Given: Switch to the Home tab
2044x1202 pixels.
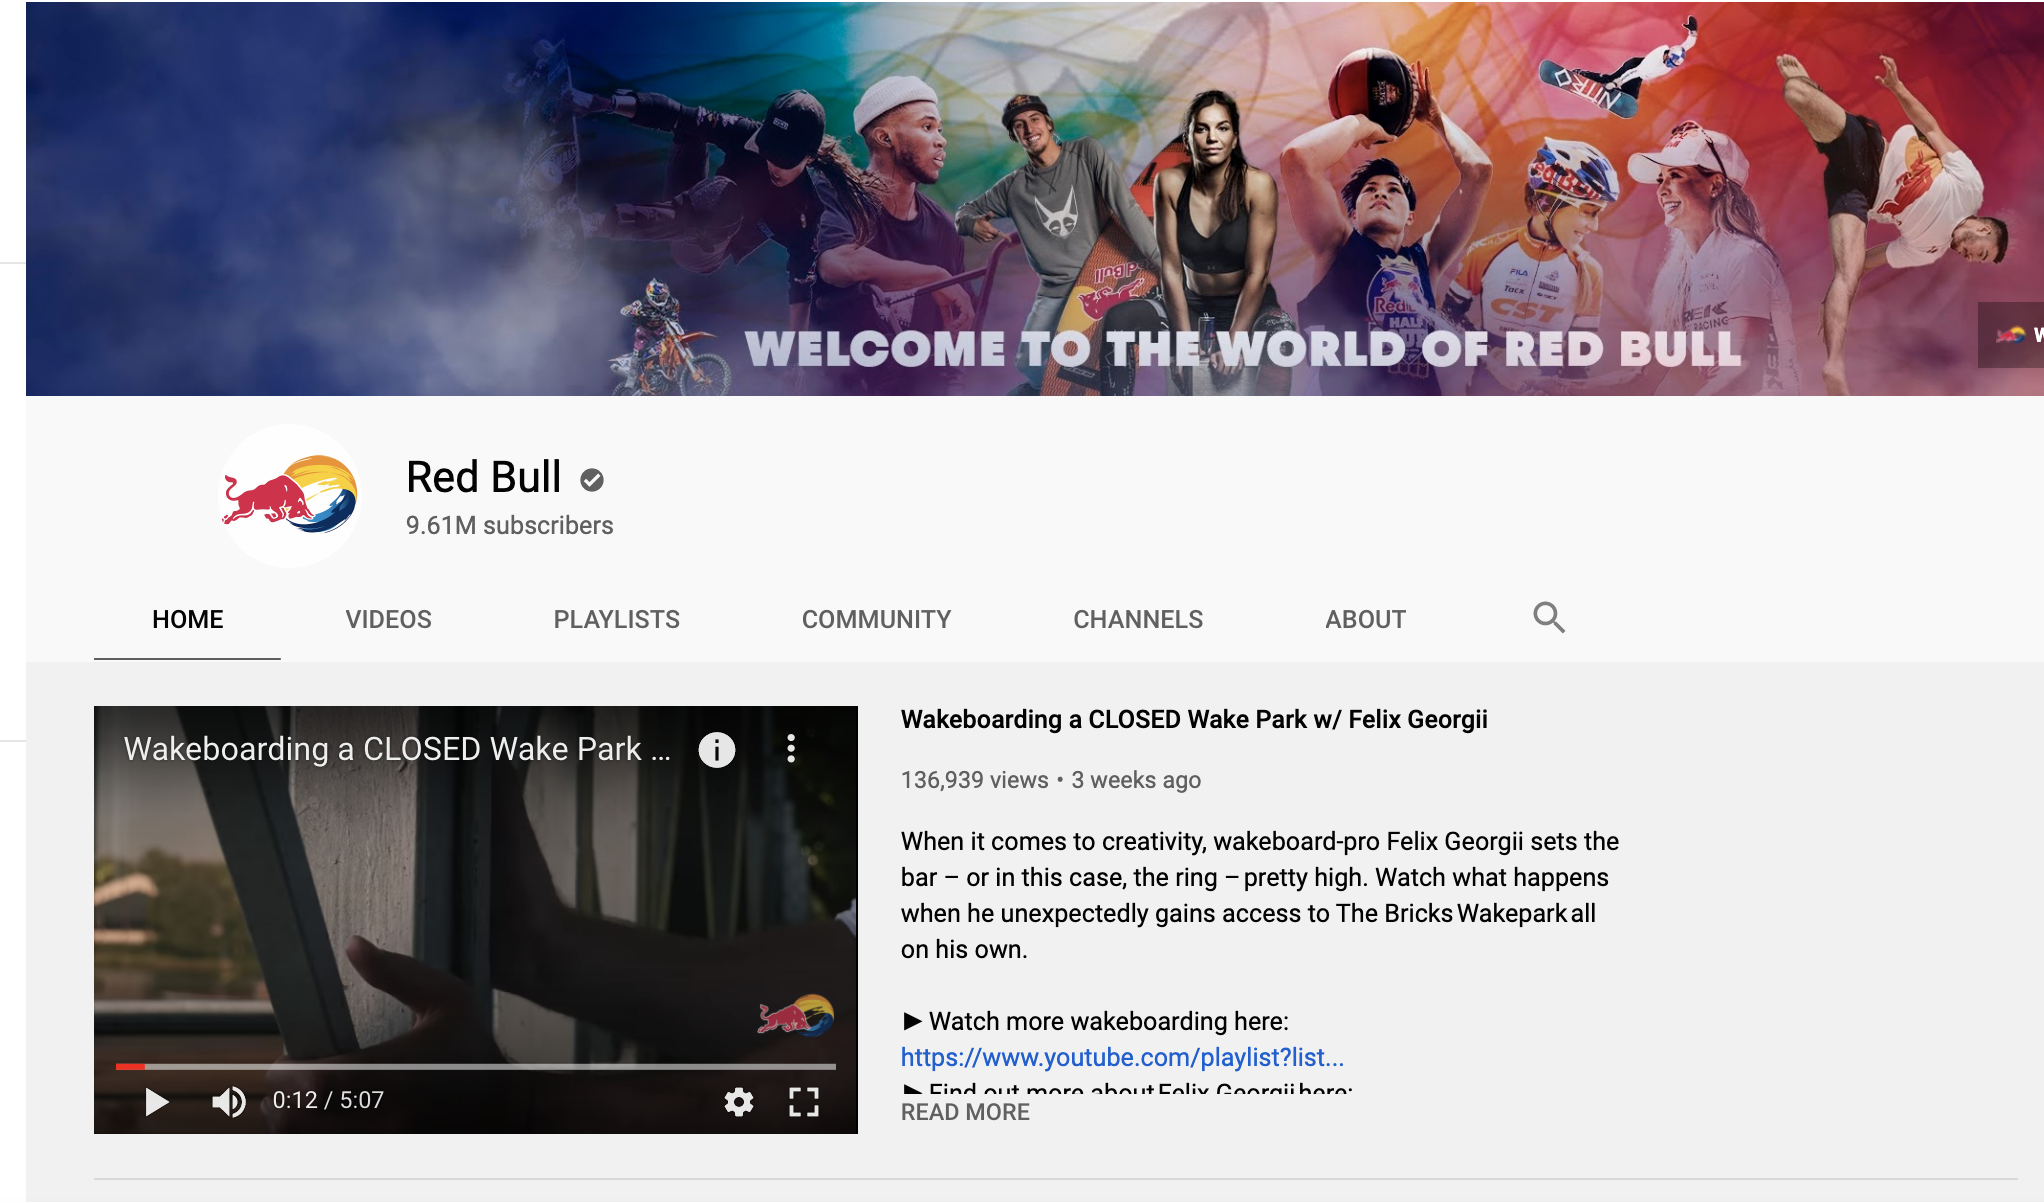Looking at the screenshot, I should coord(187,619).
